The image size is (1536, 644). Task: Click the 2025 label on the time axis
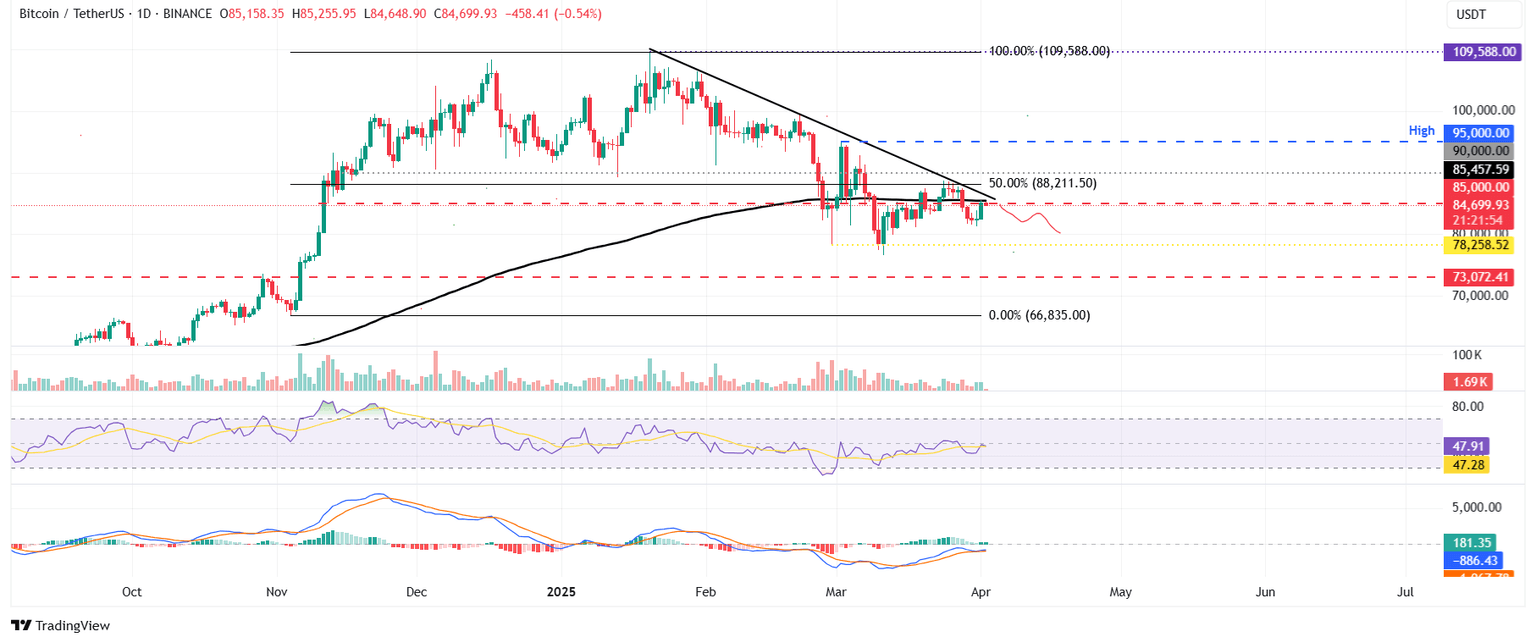point(561,592)
